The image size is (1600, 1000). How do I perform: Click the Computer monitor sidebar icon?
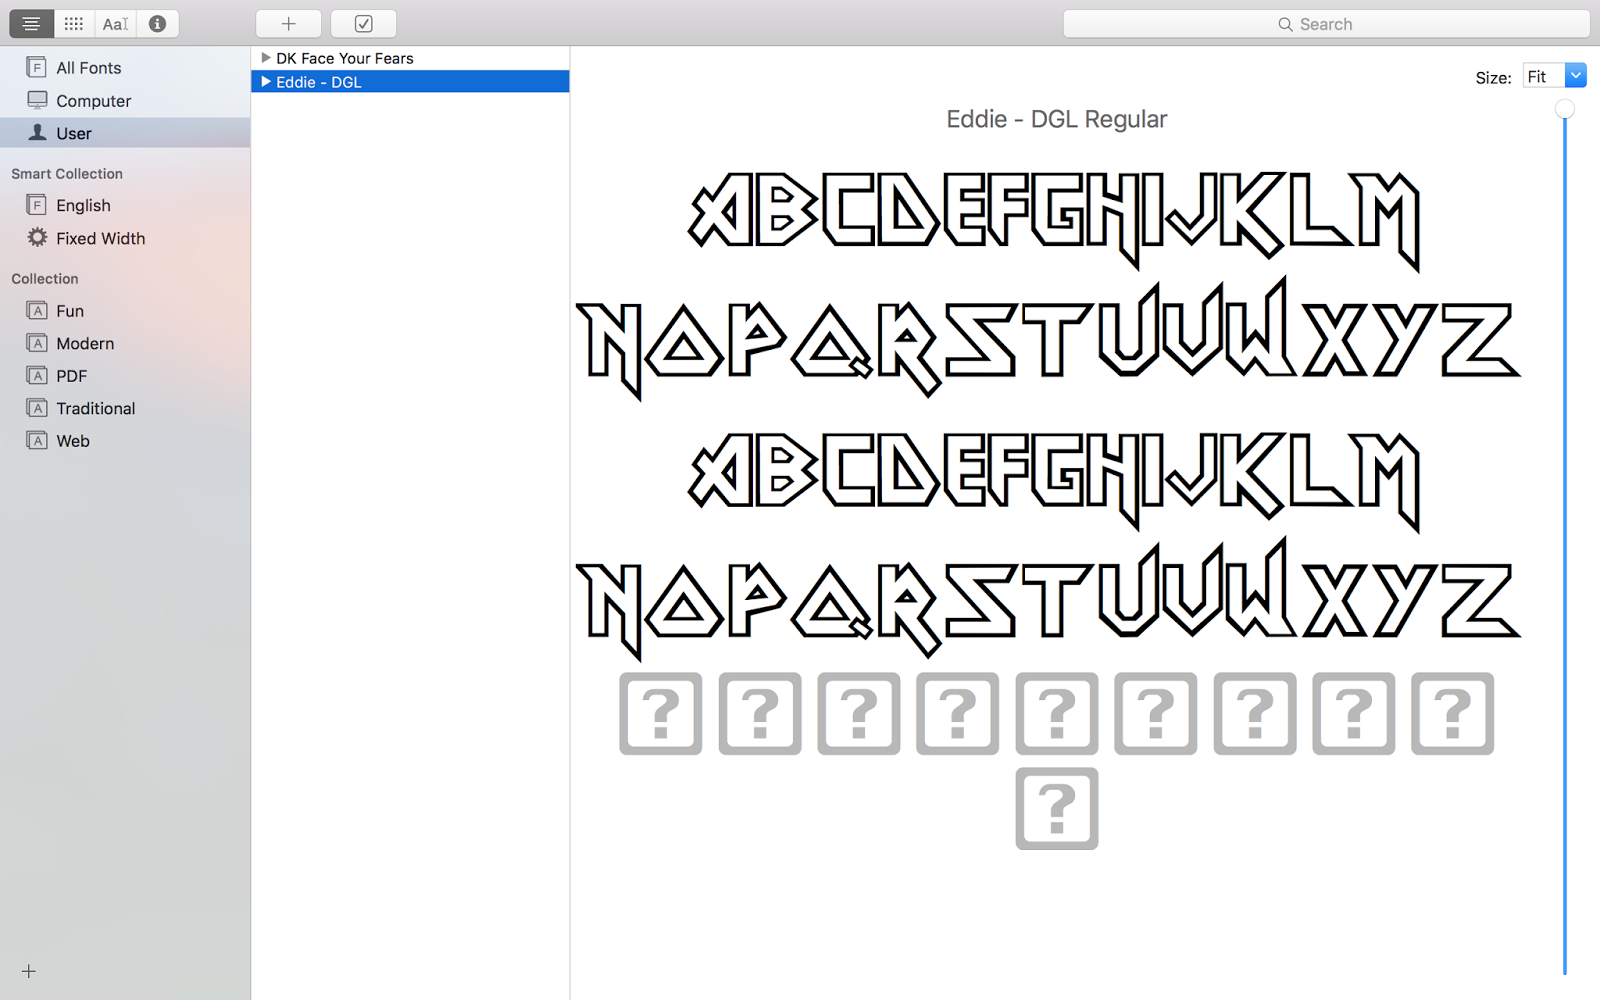[x=37, y=100]
